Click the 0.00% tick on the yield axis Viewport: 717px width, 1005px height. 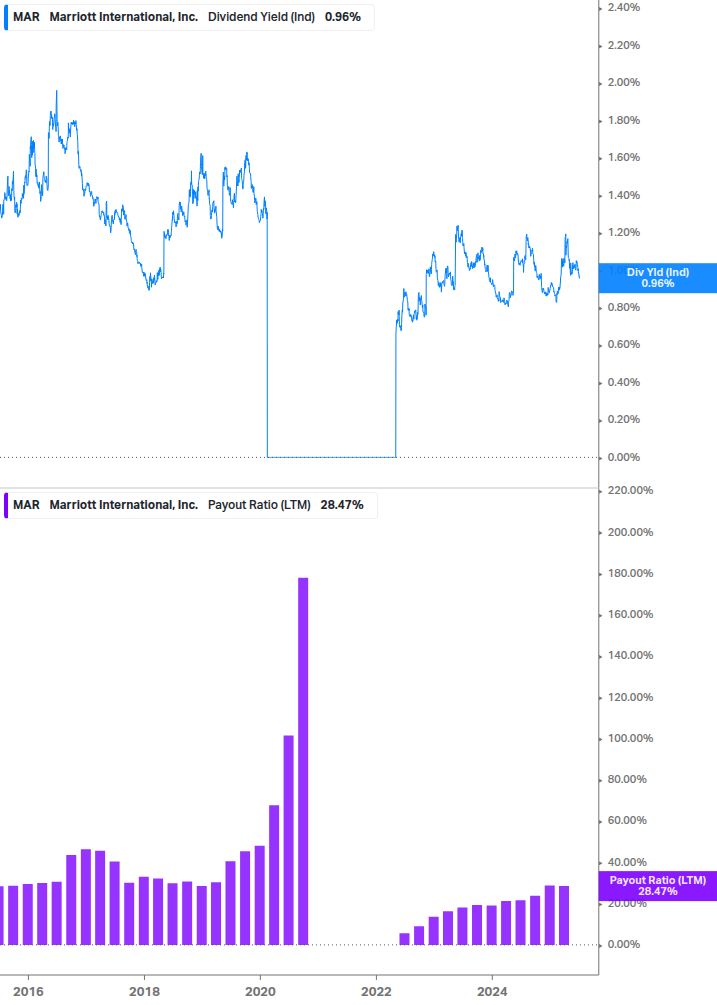(623, 458)
